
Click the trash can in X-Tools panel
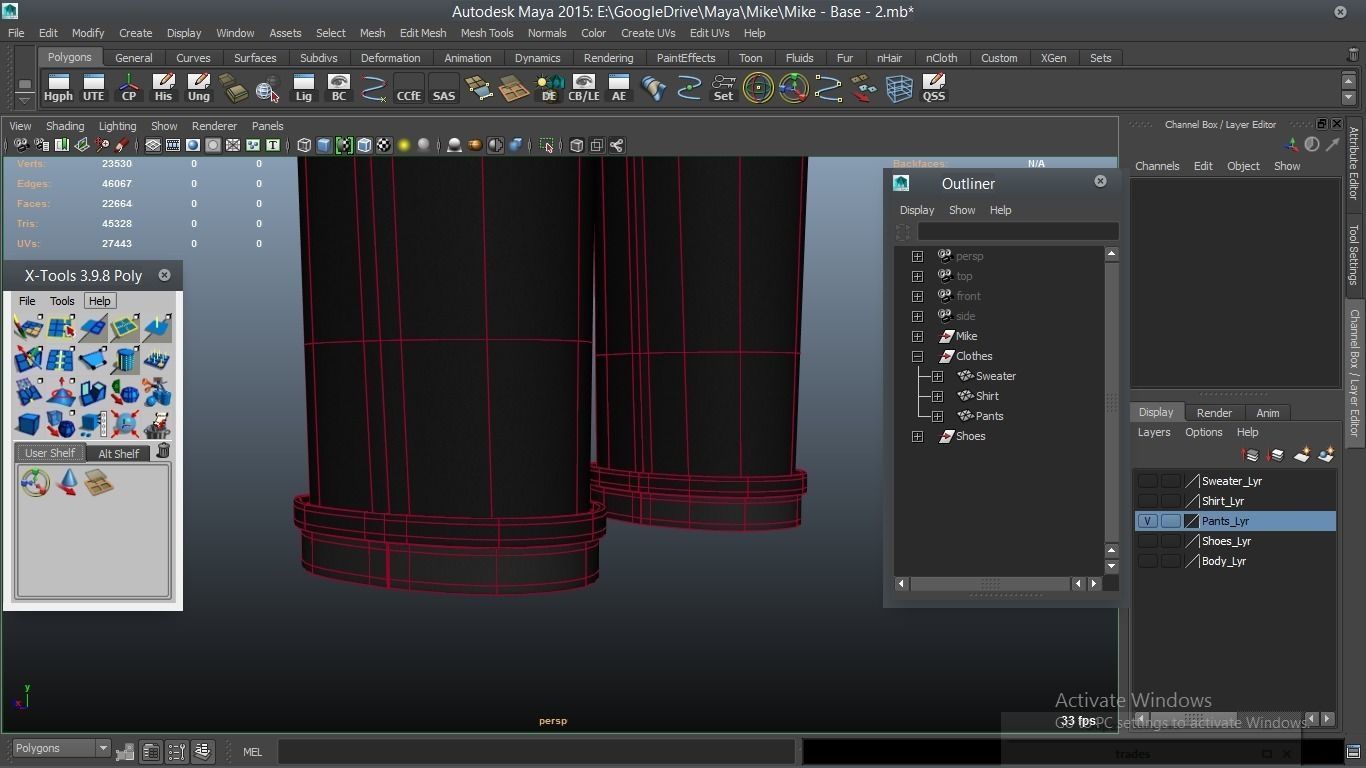(x=163, y=451)
